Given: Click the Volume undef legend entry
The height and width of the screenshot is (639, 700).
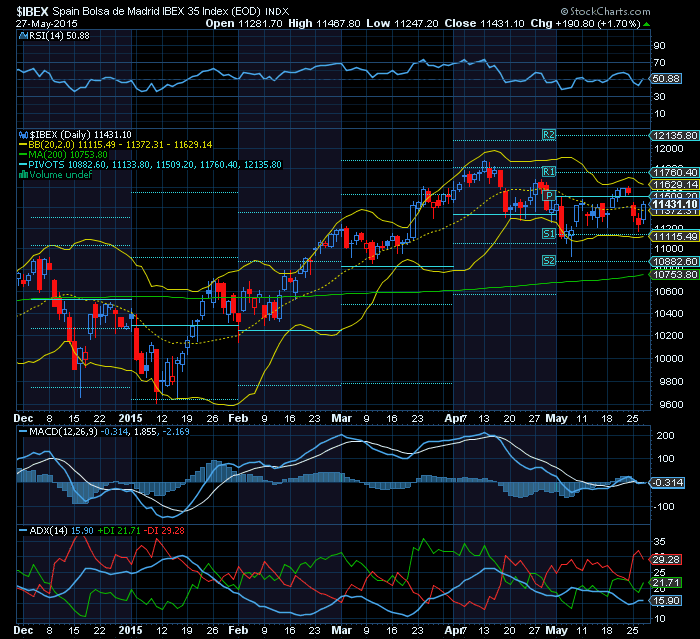Looking at the screenshot, I should pos(55,175).
